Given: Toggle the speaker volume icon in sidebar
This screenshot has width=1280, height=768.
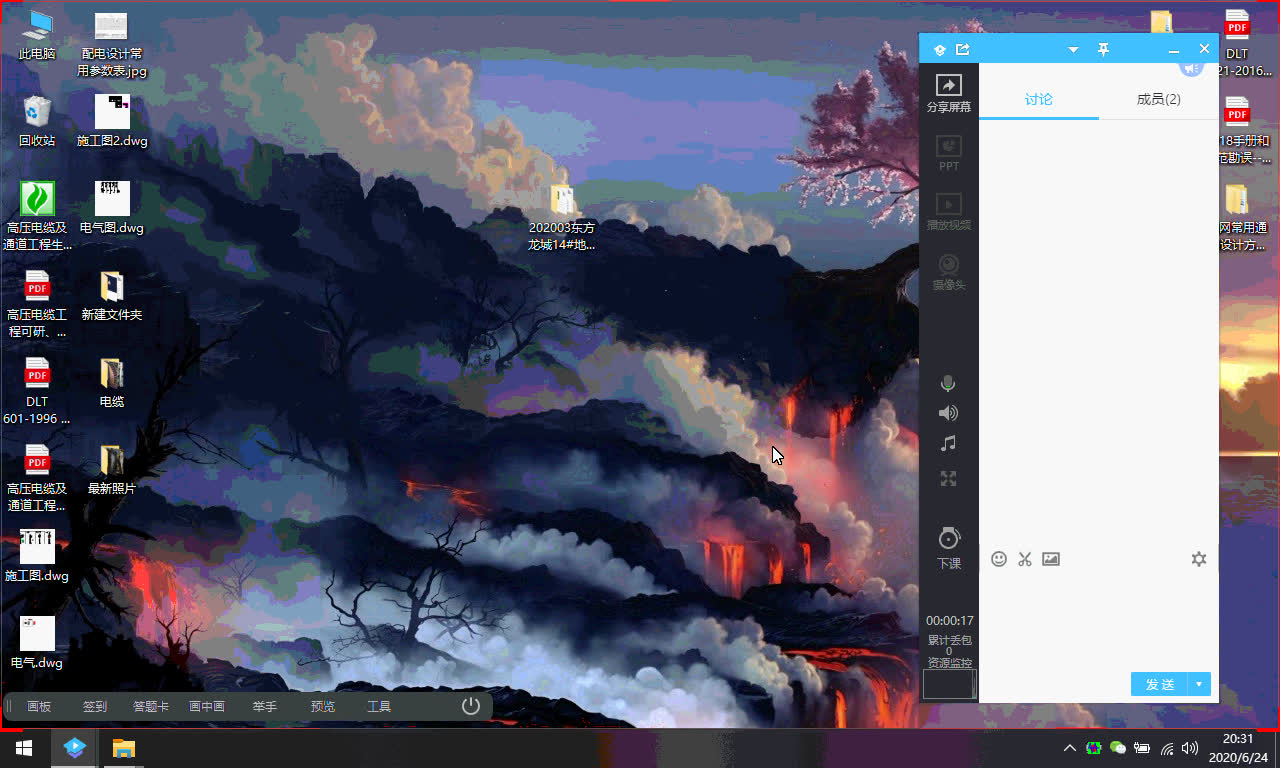Looking at the screenshot, I should (x=948, y=413).
